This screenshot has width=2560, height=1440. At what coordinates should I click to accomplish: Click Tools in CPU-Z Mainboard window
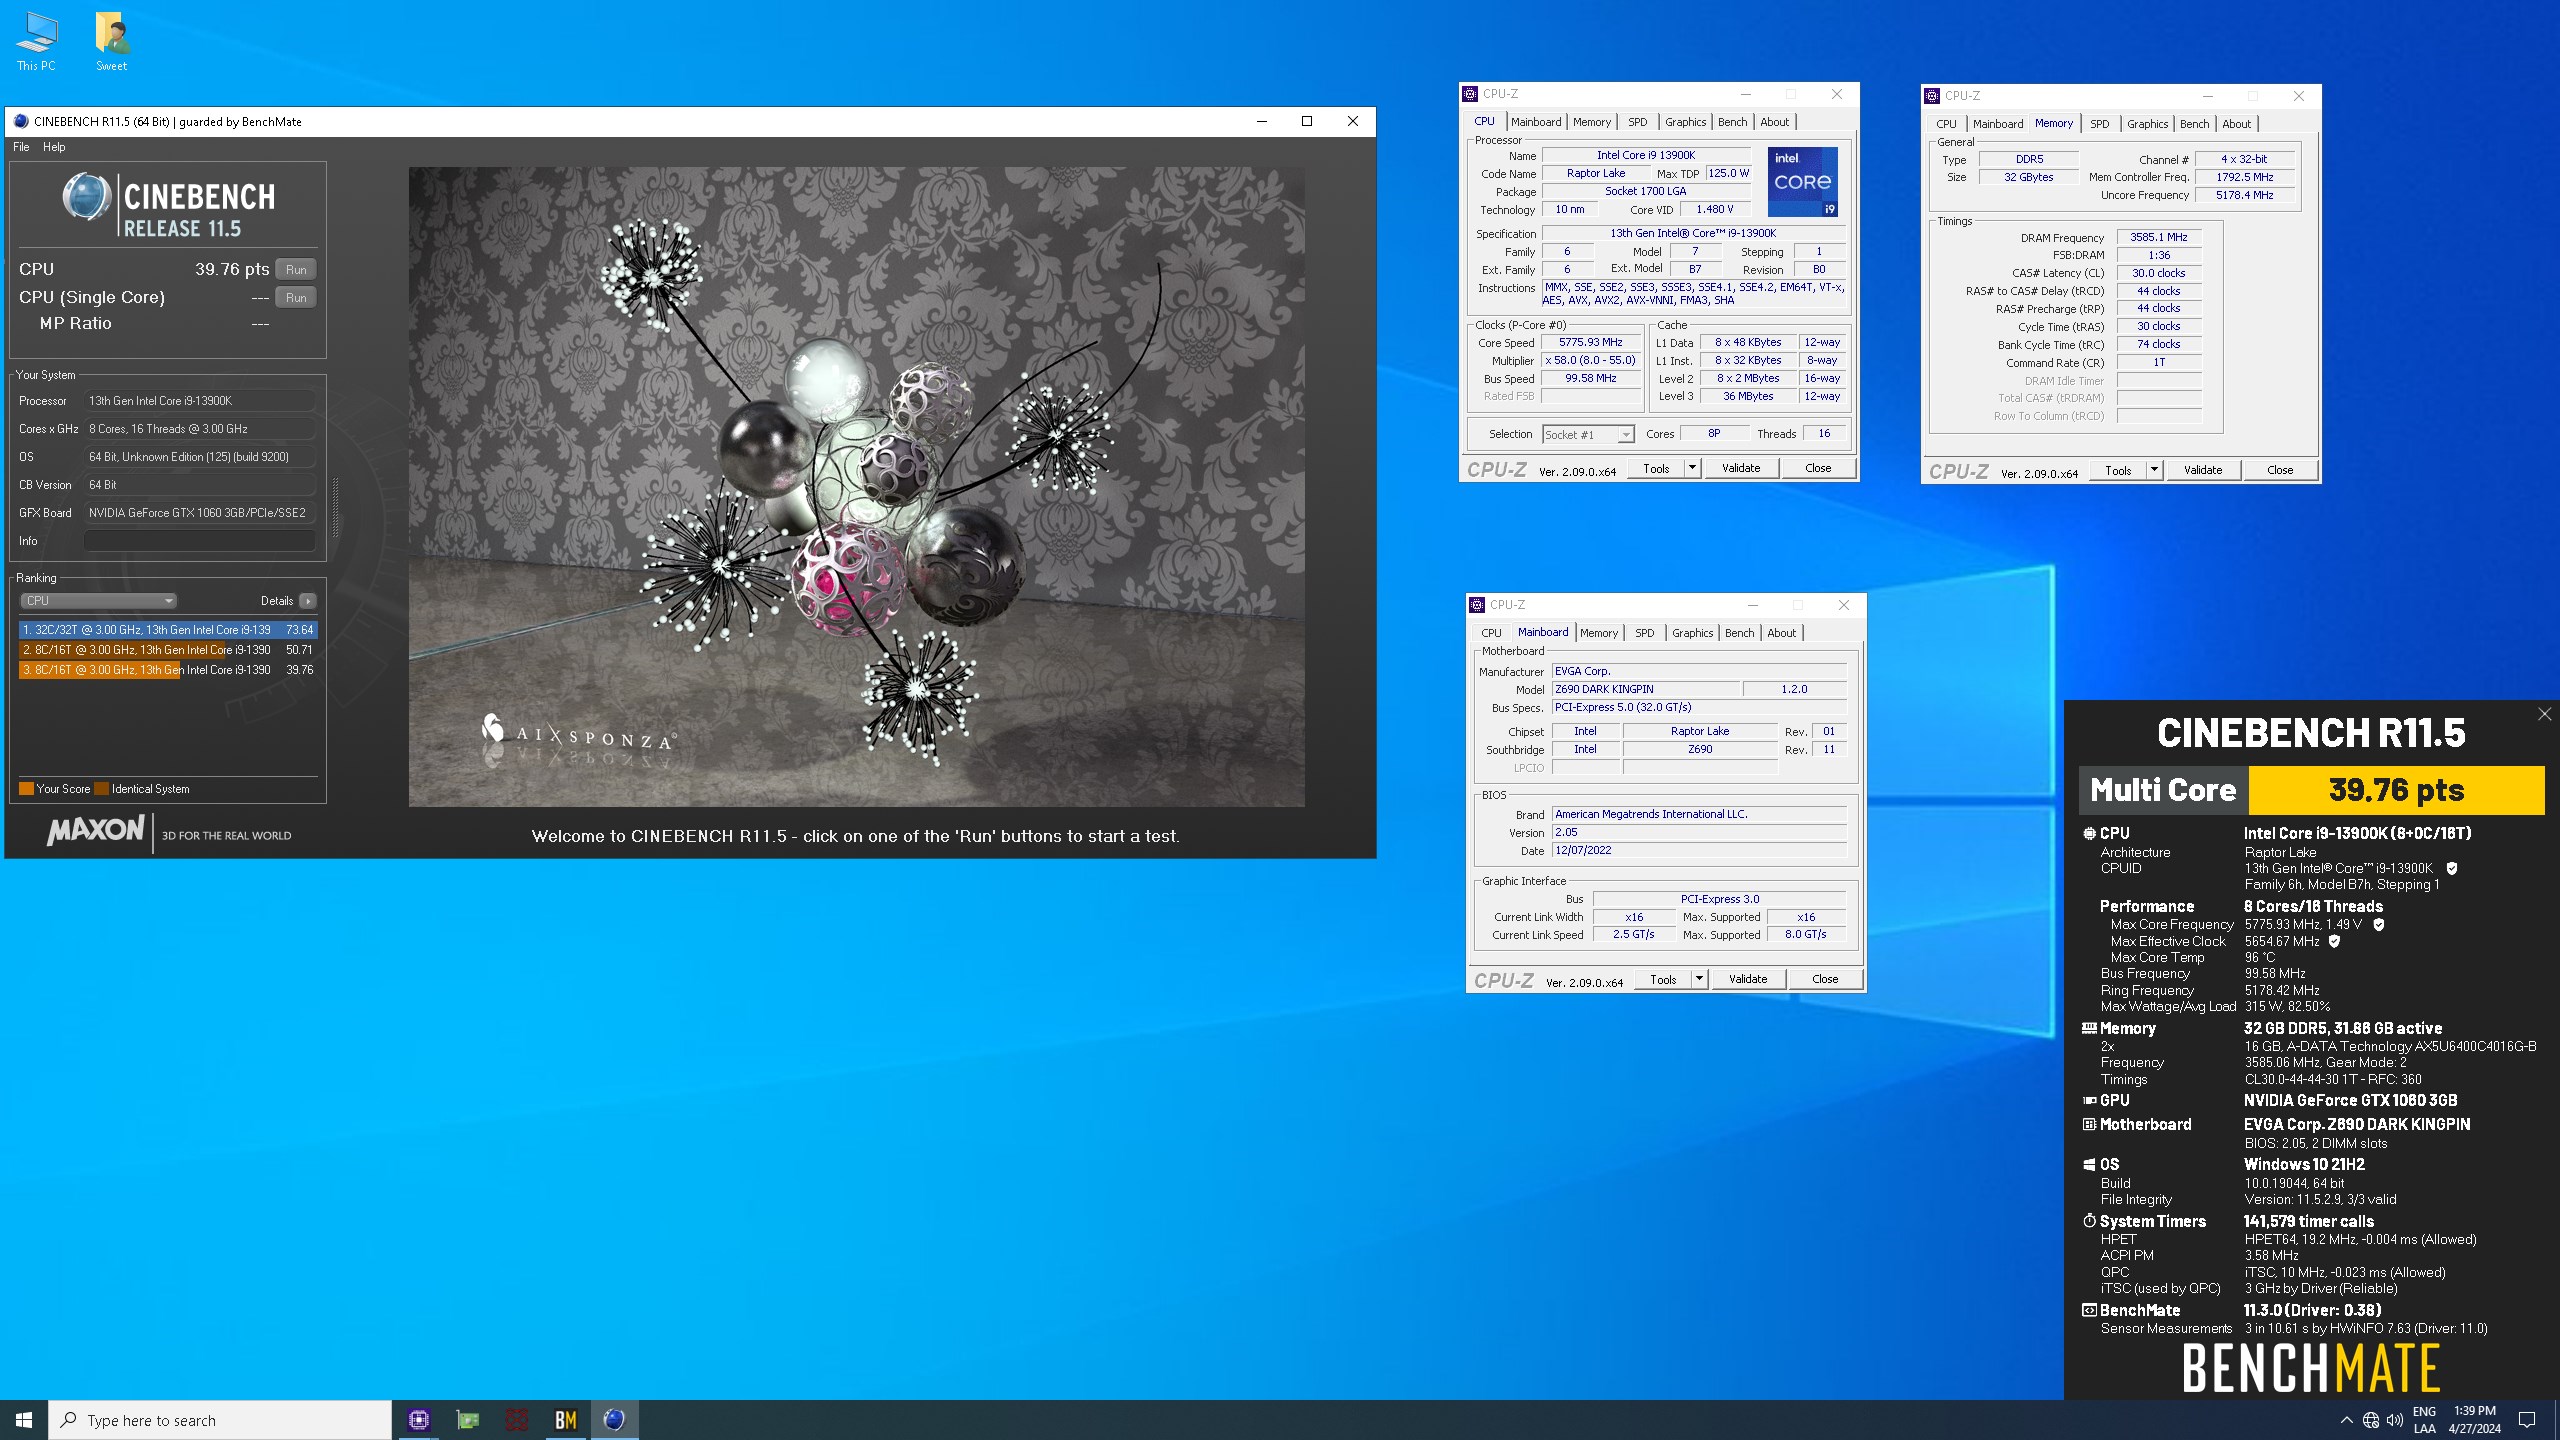click(x=1663, y=979)
